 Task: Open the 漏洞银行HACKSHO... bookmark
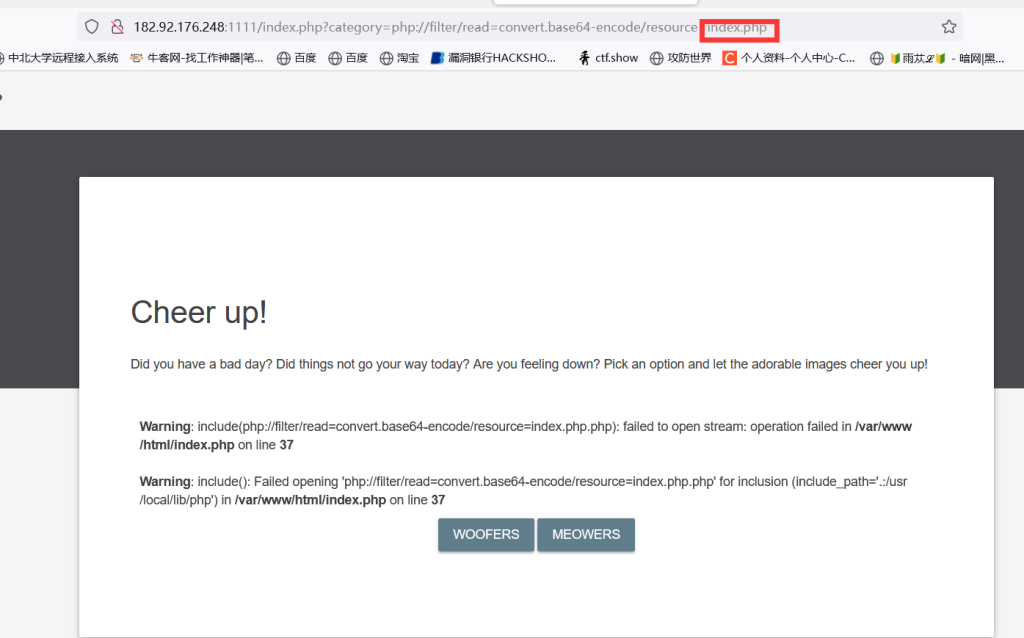click(493, 58)
